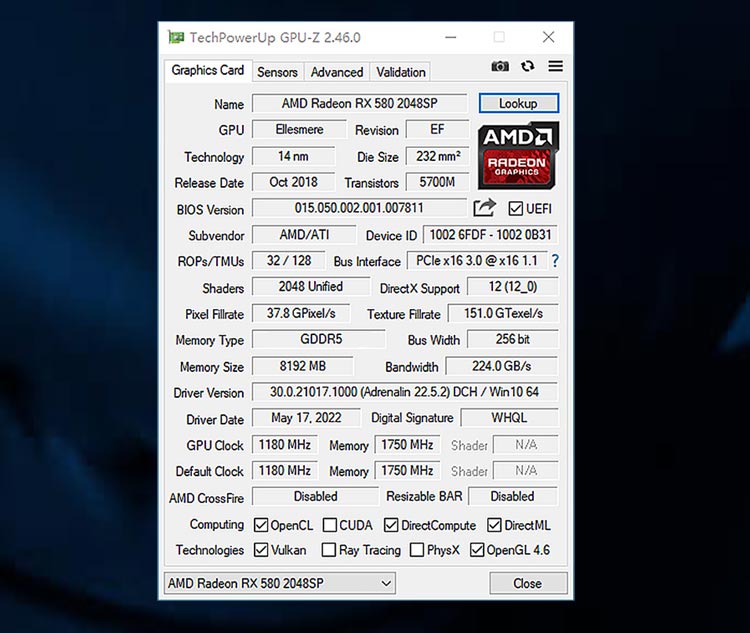Click the refresh icon in GPU-Z

(x=528, y=66)
